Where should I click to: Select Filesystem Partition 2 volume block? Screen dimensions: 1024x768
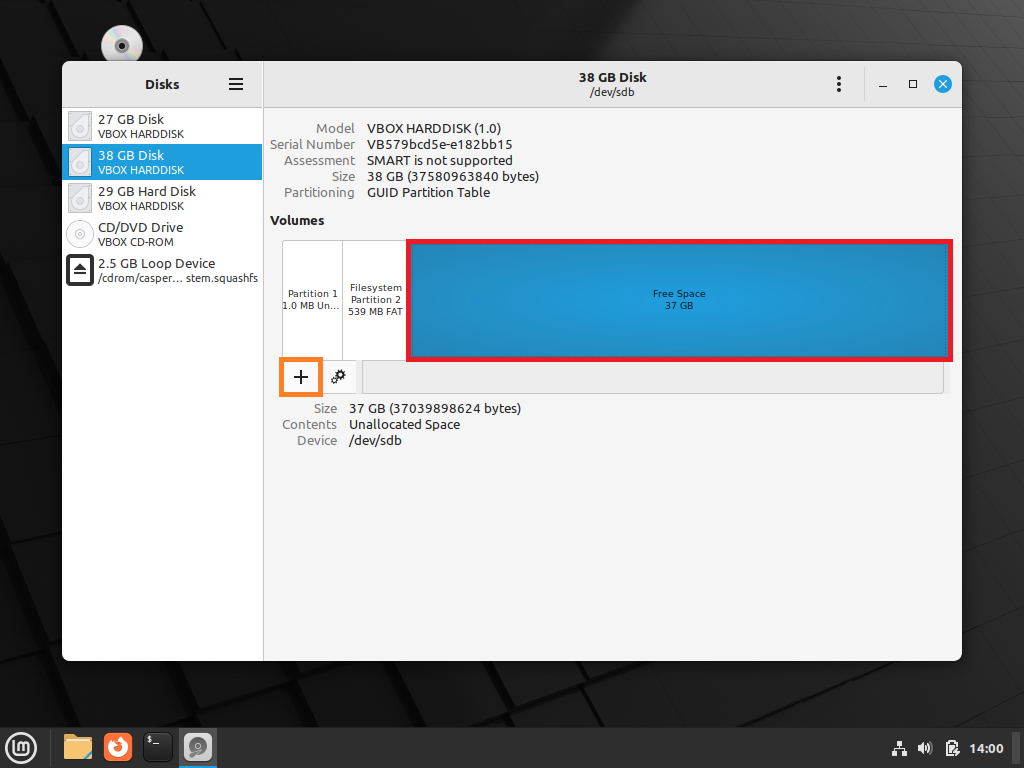coord(375,300)
